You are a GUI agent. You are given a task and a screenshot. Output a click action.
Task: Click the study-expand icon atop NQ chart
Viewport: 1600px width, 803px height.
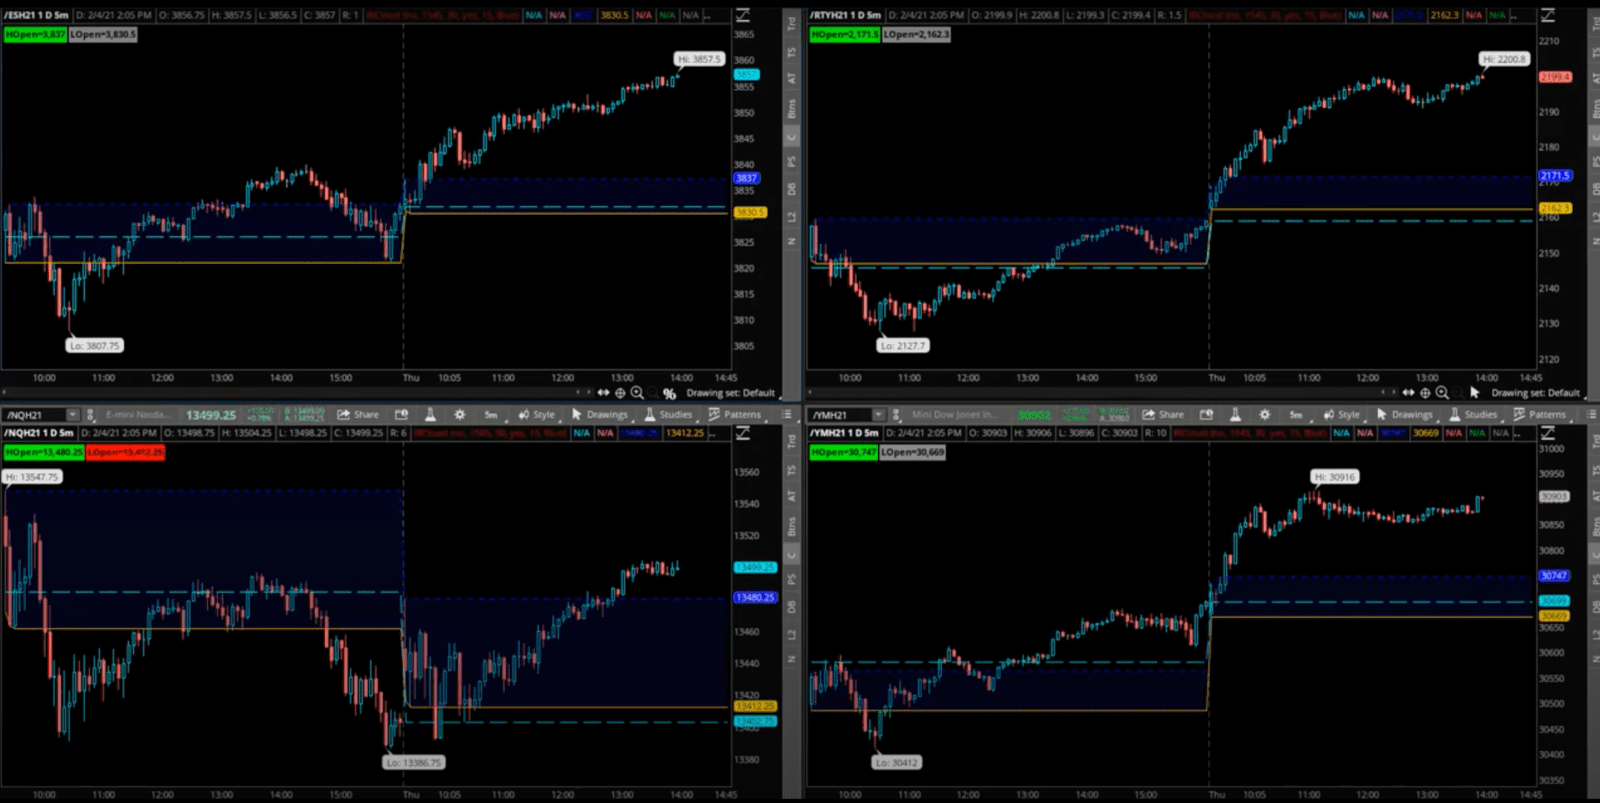point(743,433)
